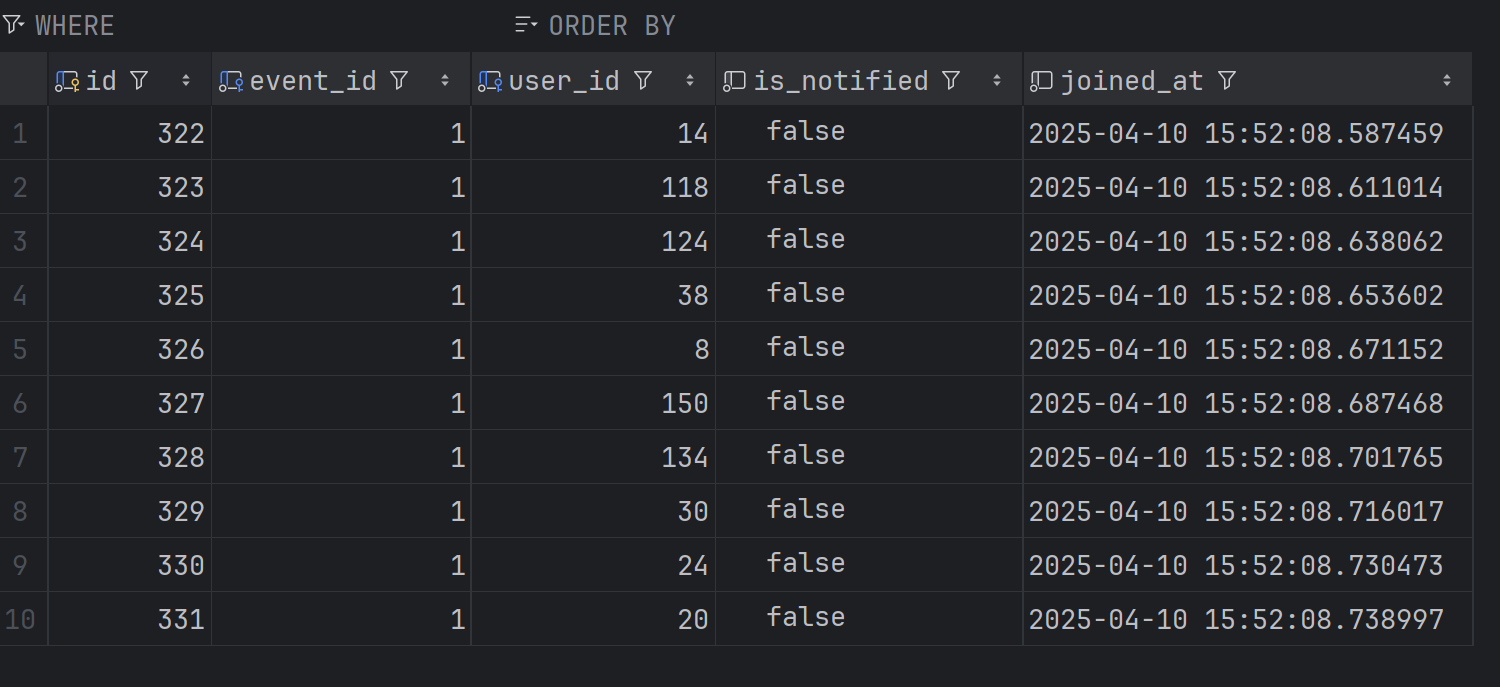Screen dimensions: 1500x687
Task: Toggle sort arrows on id column
Action: [x=186, y=81]
